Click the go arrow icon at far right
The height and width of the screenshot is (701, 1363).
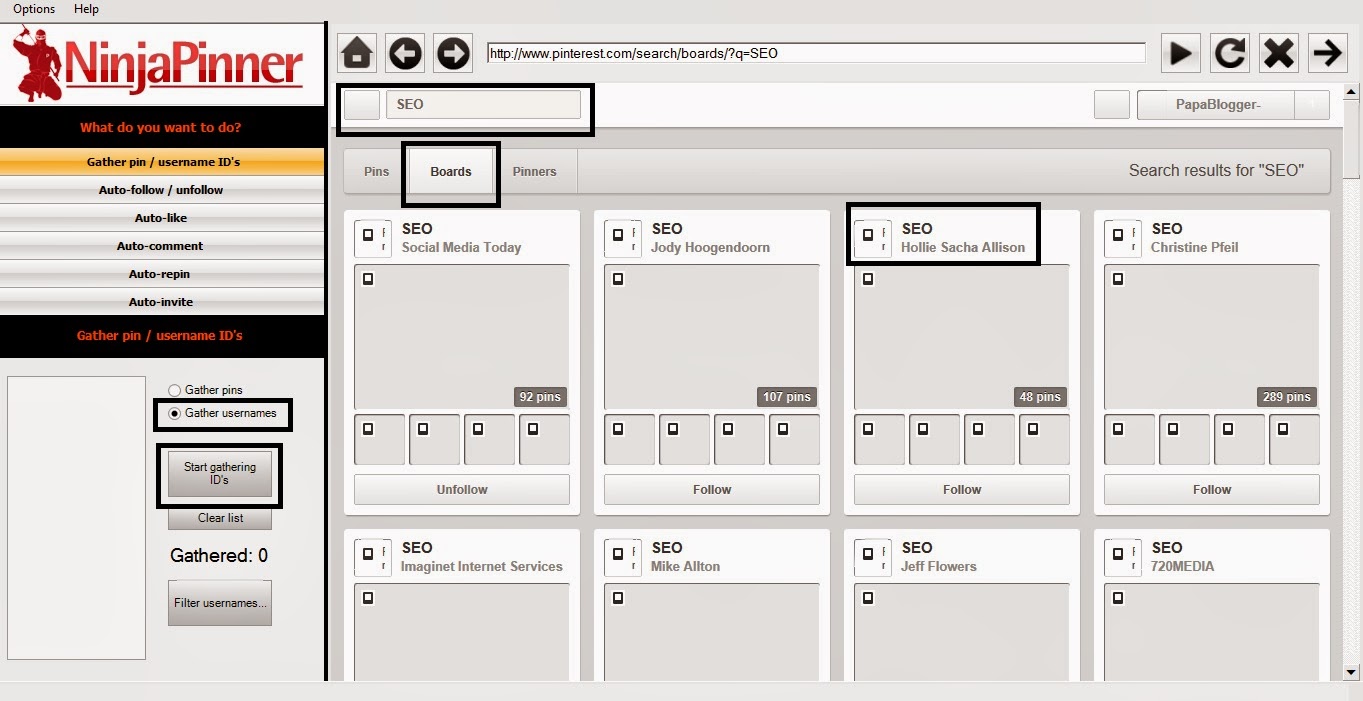tap(1328, 53)
